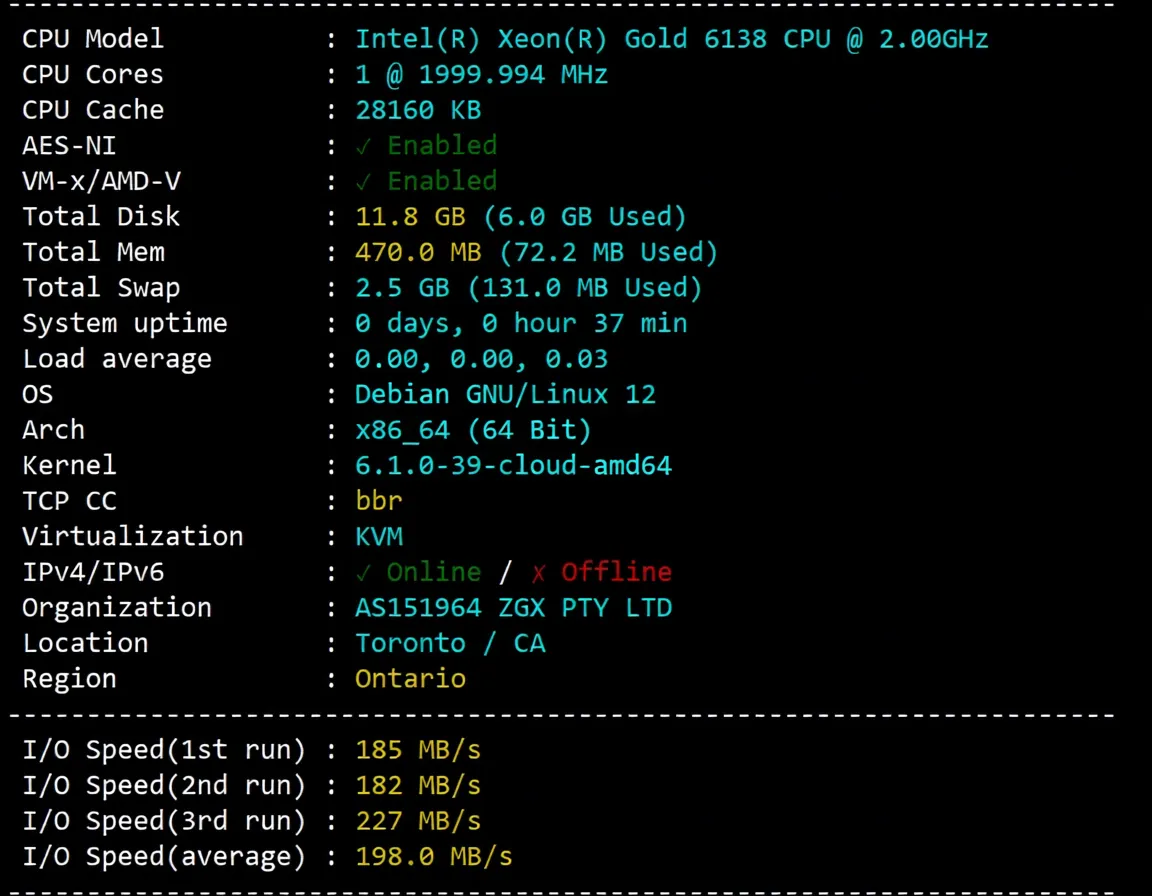This screenshot has width=1152, height=896.
Task: Select the organization AS151964 ZGX PTY LTD
Action: (513, 608)
